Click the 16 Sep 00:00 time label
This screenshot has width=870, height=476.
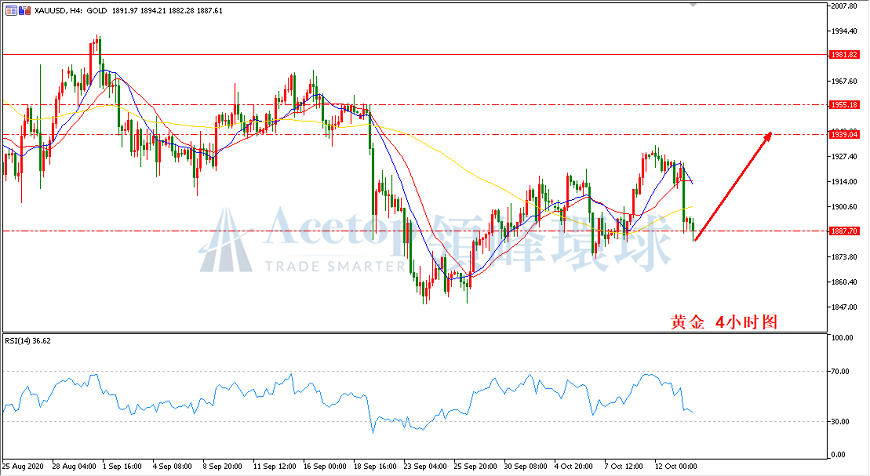[x=325, y=466]
